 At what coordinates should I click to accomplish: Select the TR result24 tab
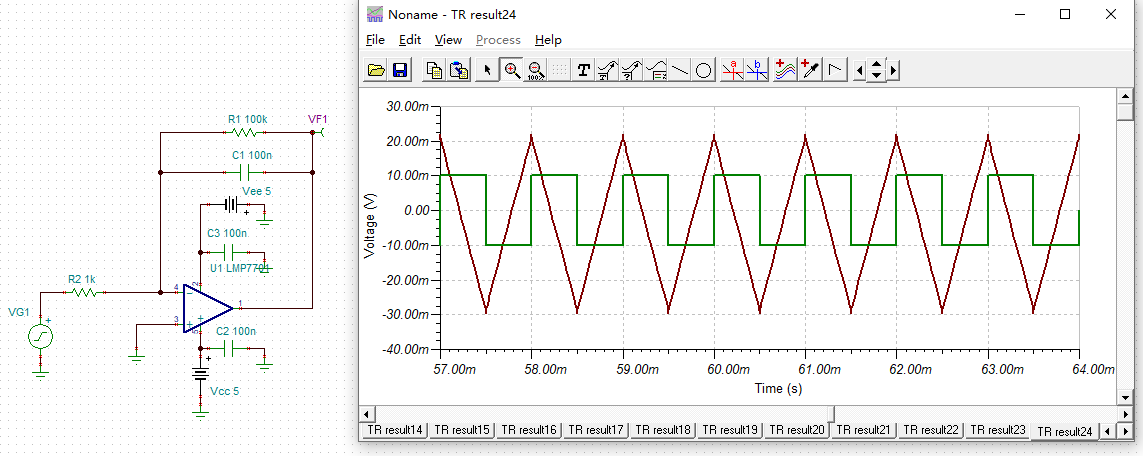point(1065,431)
